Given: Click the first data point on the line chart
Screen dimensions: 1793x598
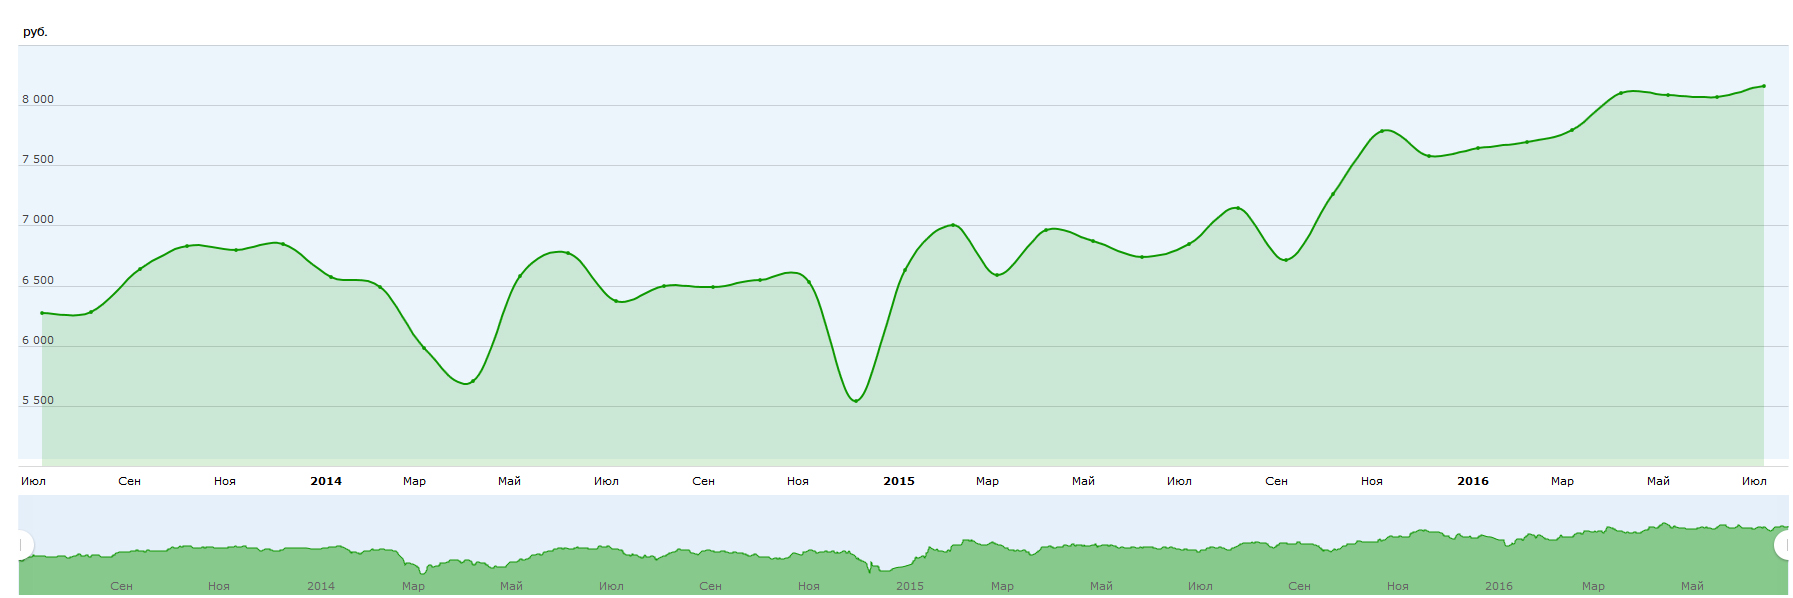Looking at the screenshot, I should tap(42, 313).
